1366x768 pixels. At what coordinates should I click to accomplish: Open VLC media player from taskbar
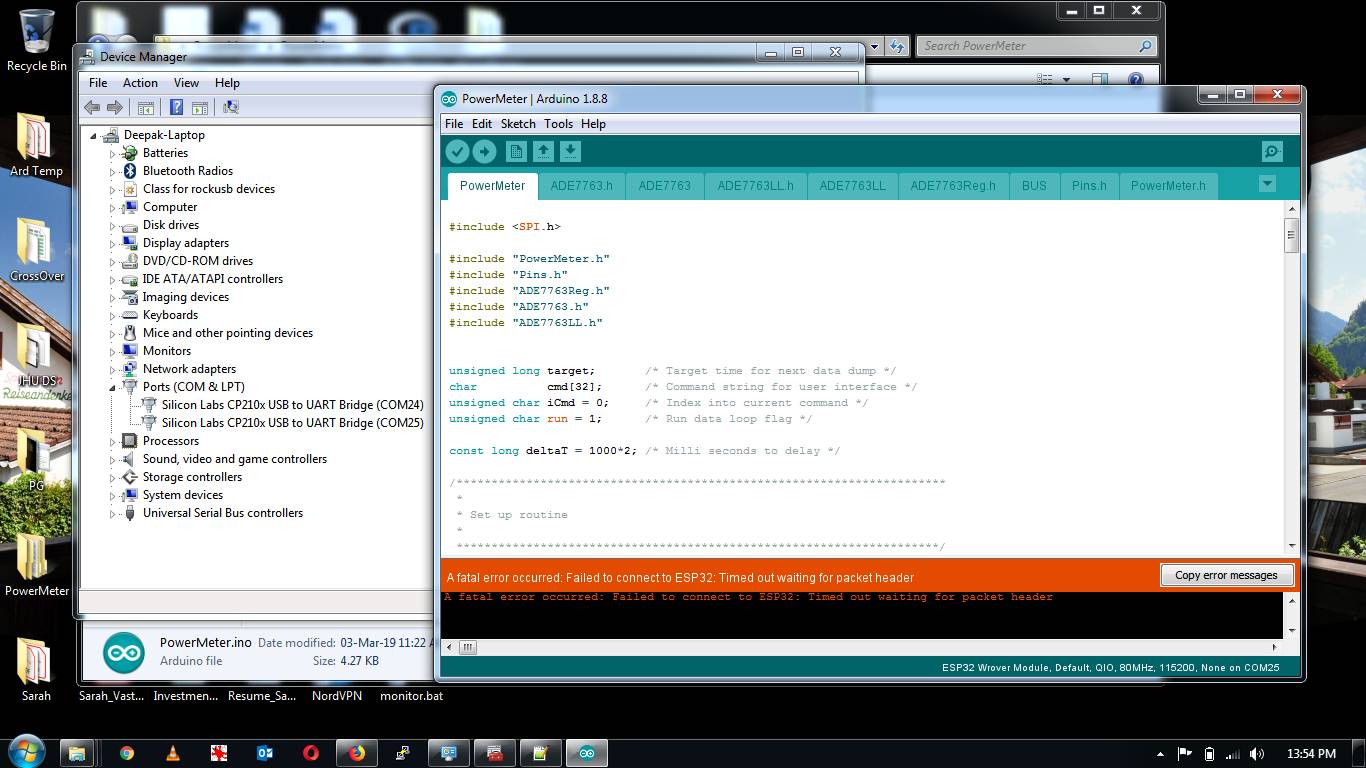click(173, 753)
